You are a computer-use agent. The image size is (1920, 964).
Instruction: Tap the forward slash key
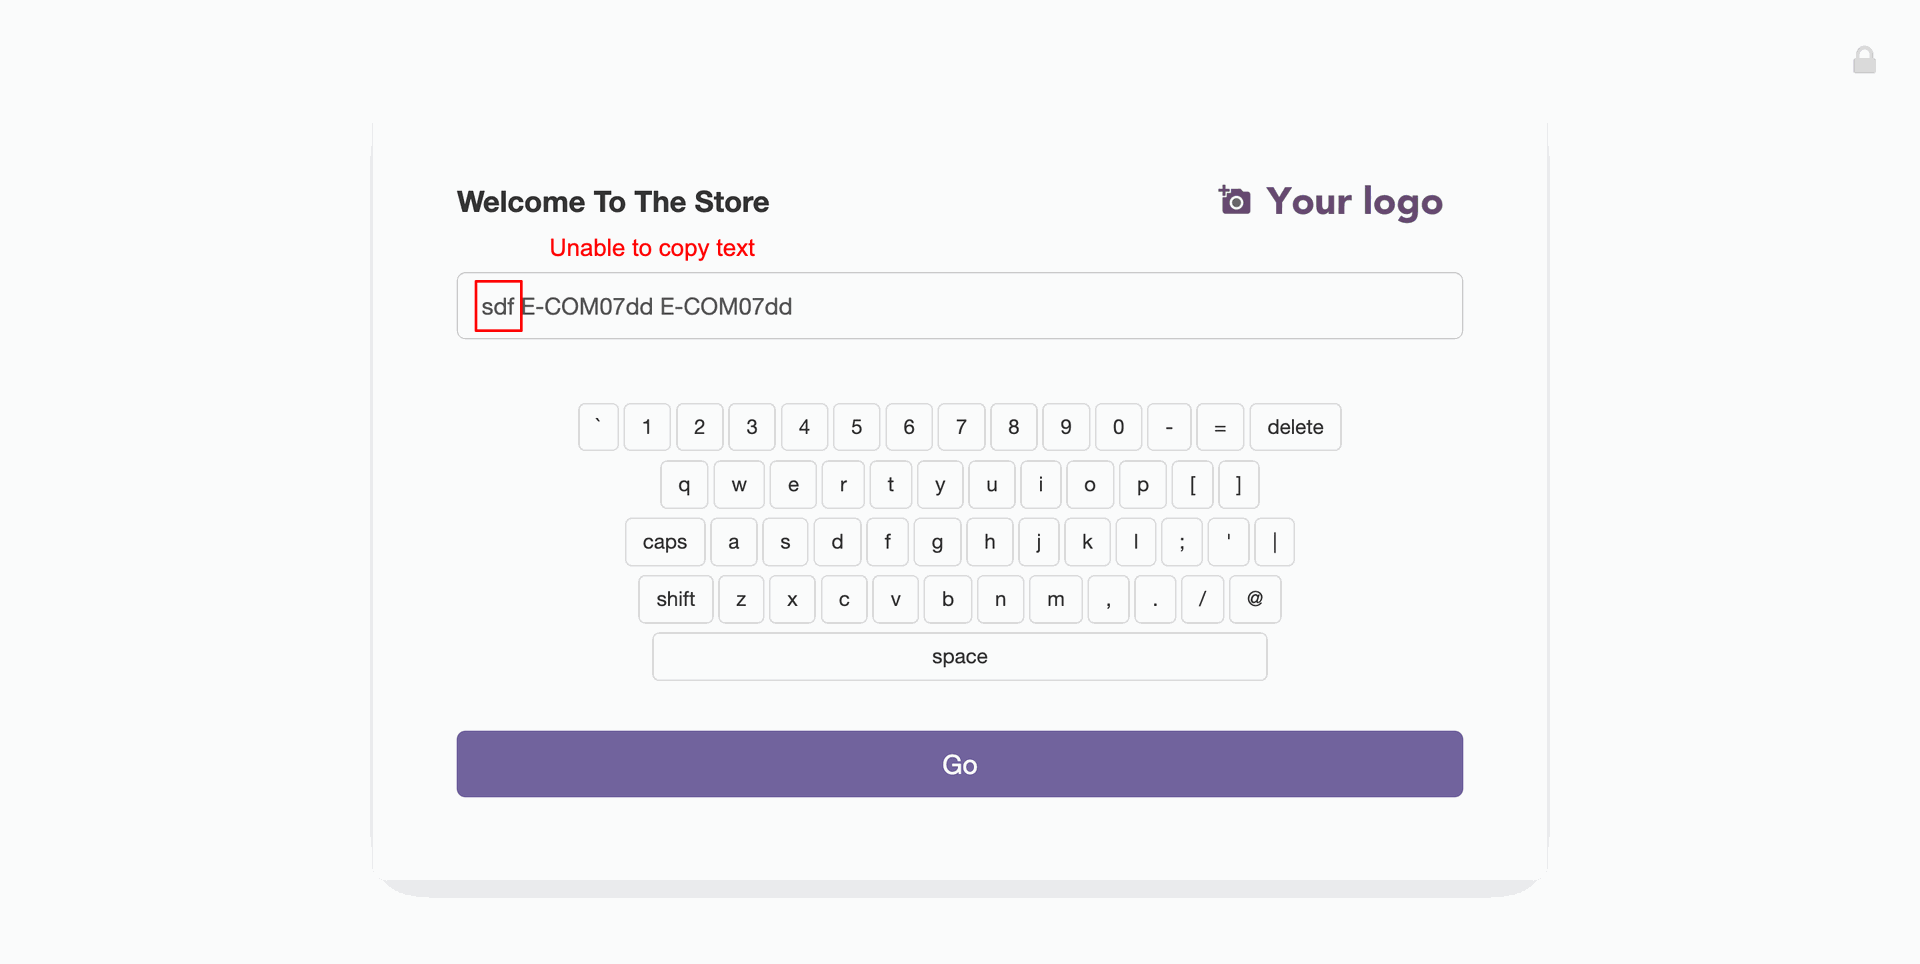point(1202,599)
